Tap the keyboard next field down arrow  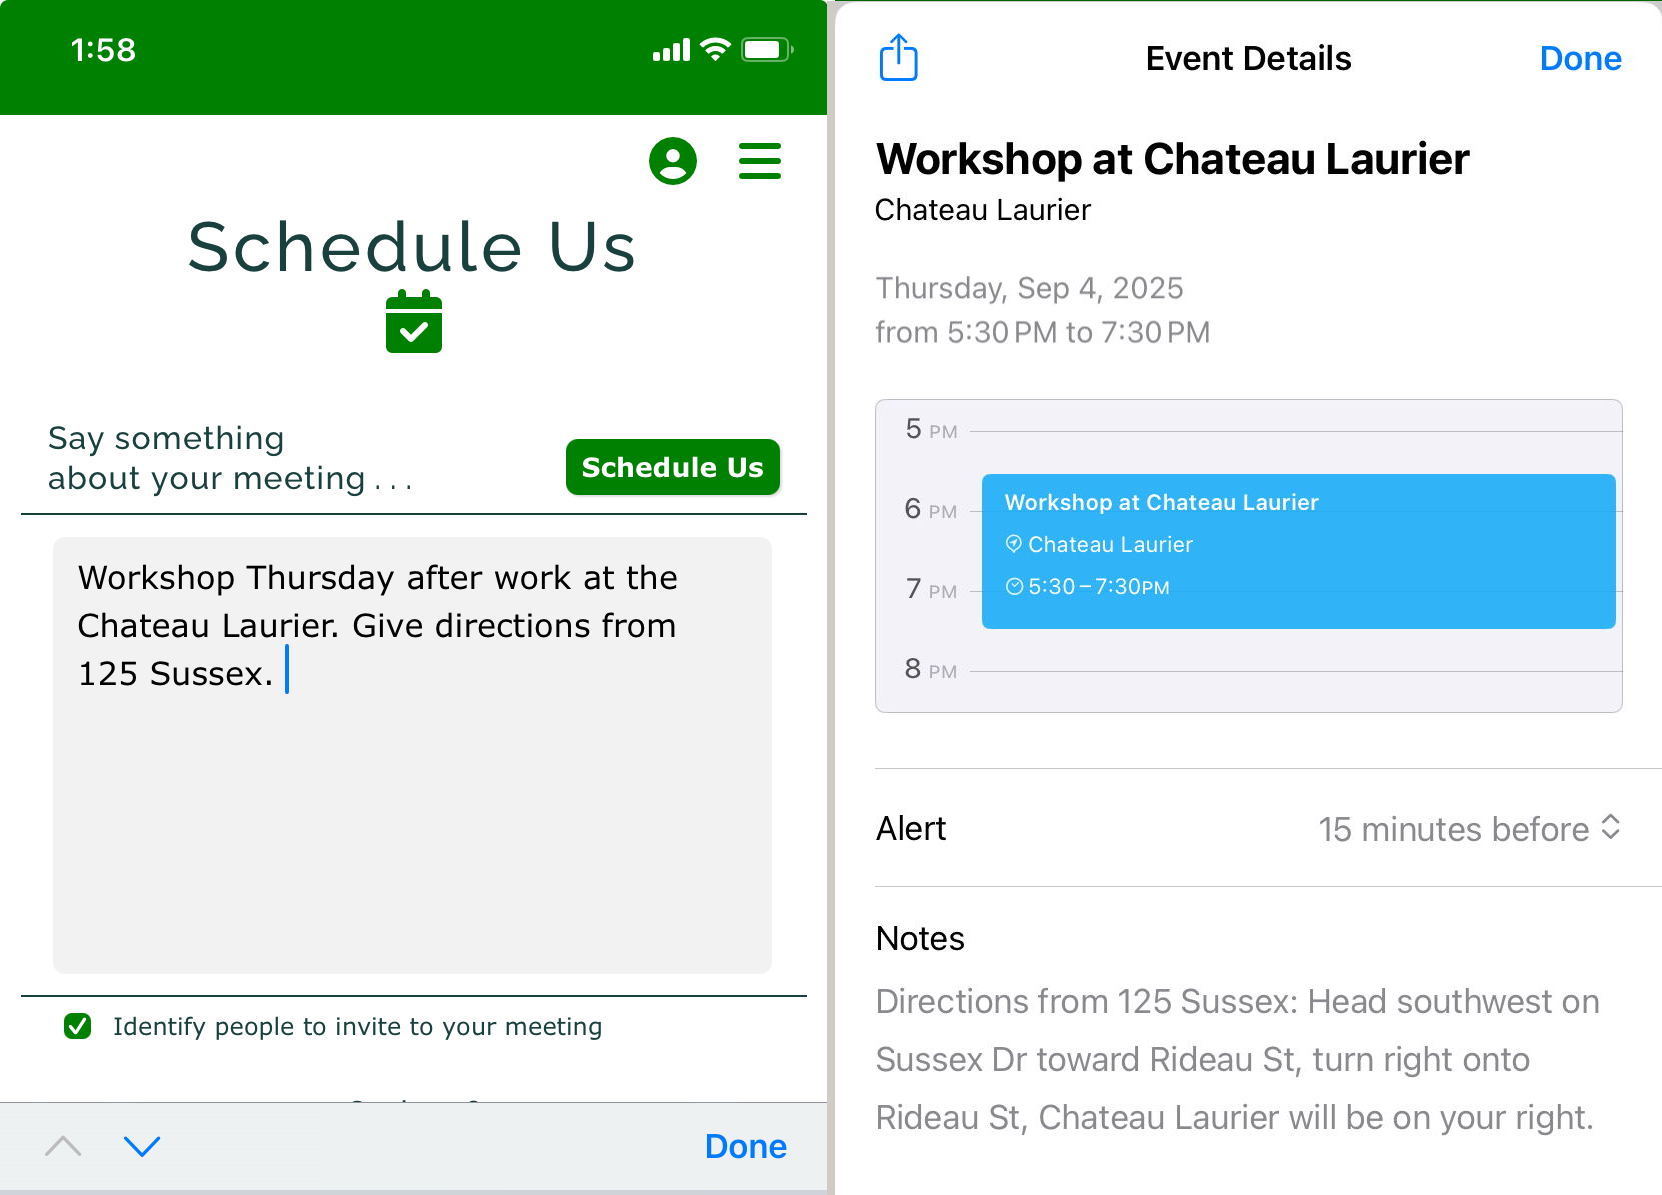click(141, 1146)
